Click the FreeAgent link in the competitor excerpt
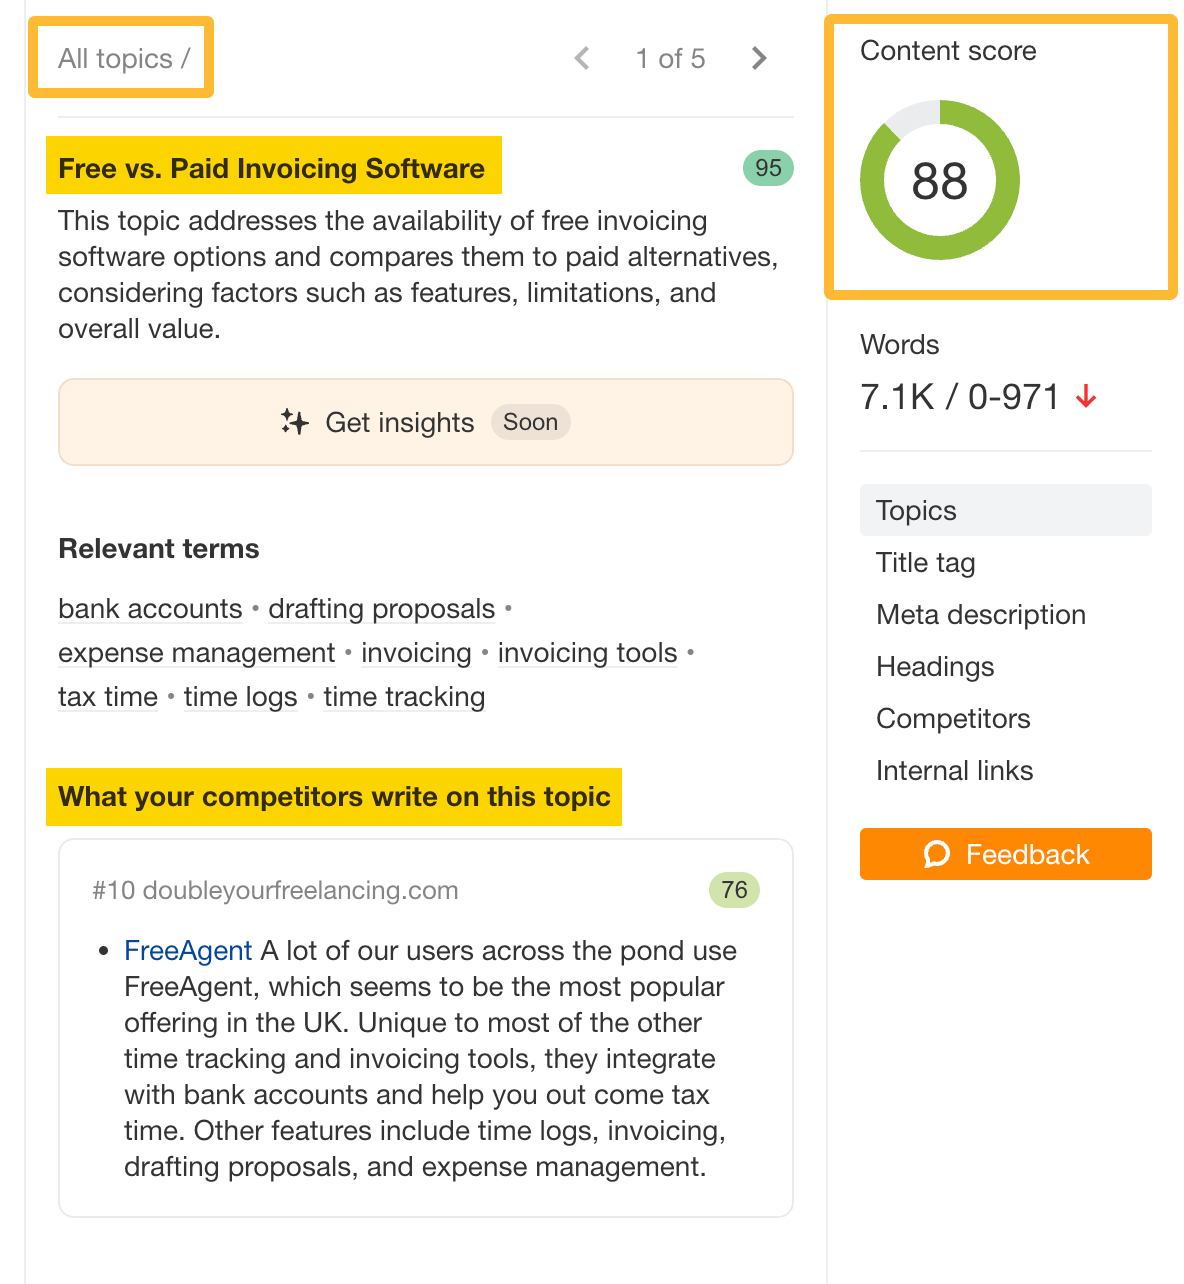 (187, 951)
